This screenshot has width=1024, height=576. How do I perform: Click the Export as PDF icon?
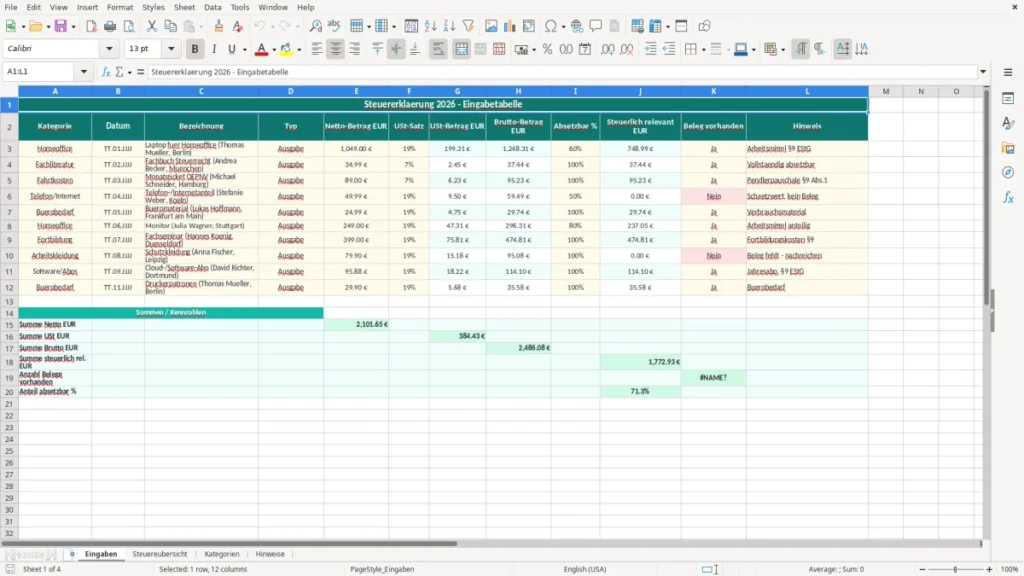[91, 26]
